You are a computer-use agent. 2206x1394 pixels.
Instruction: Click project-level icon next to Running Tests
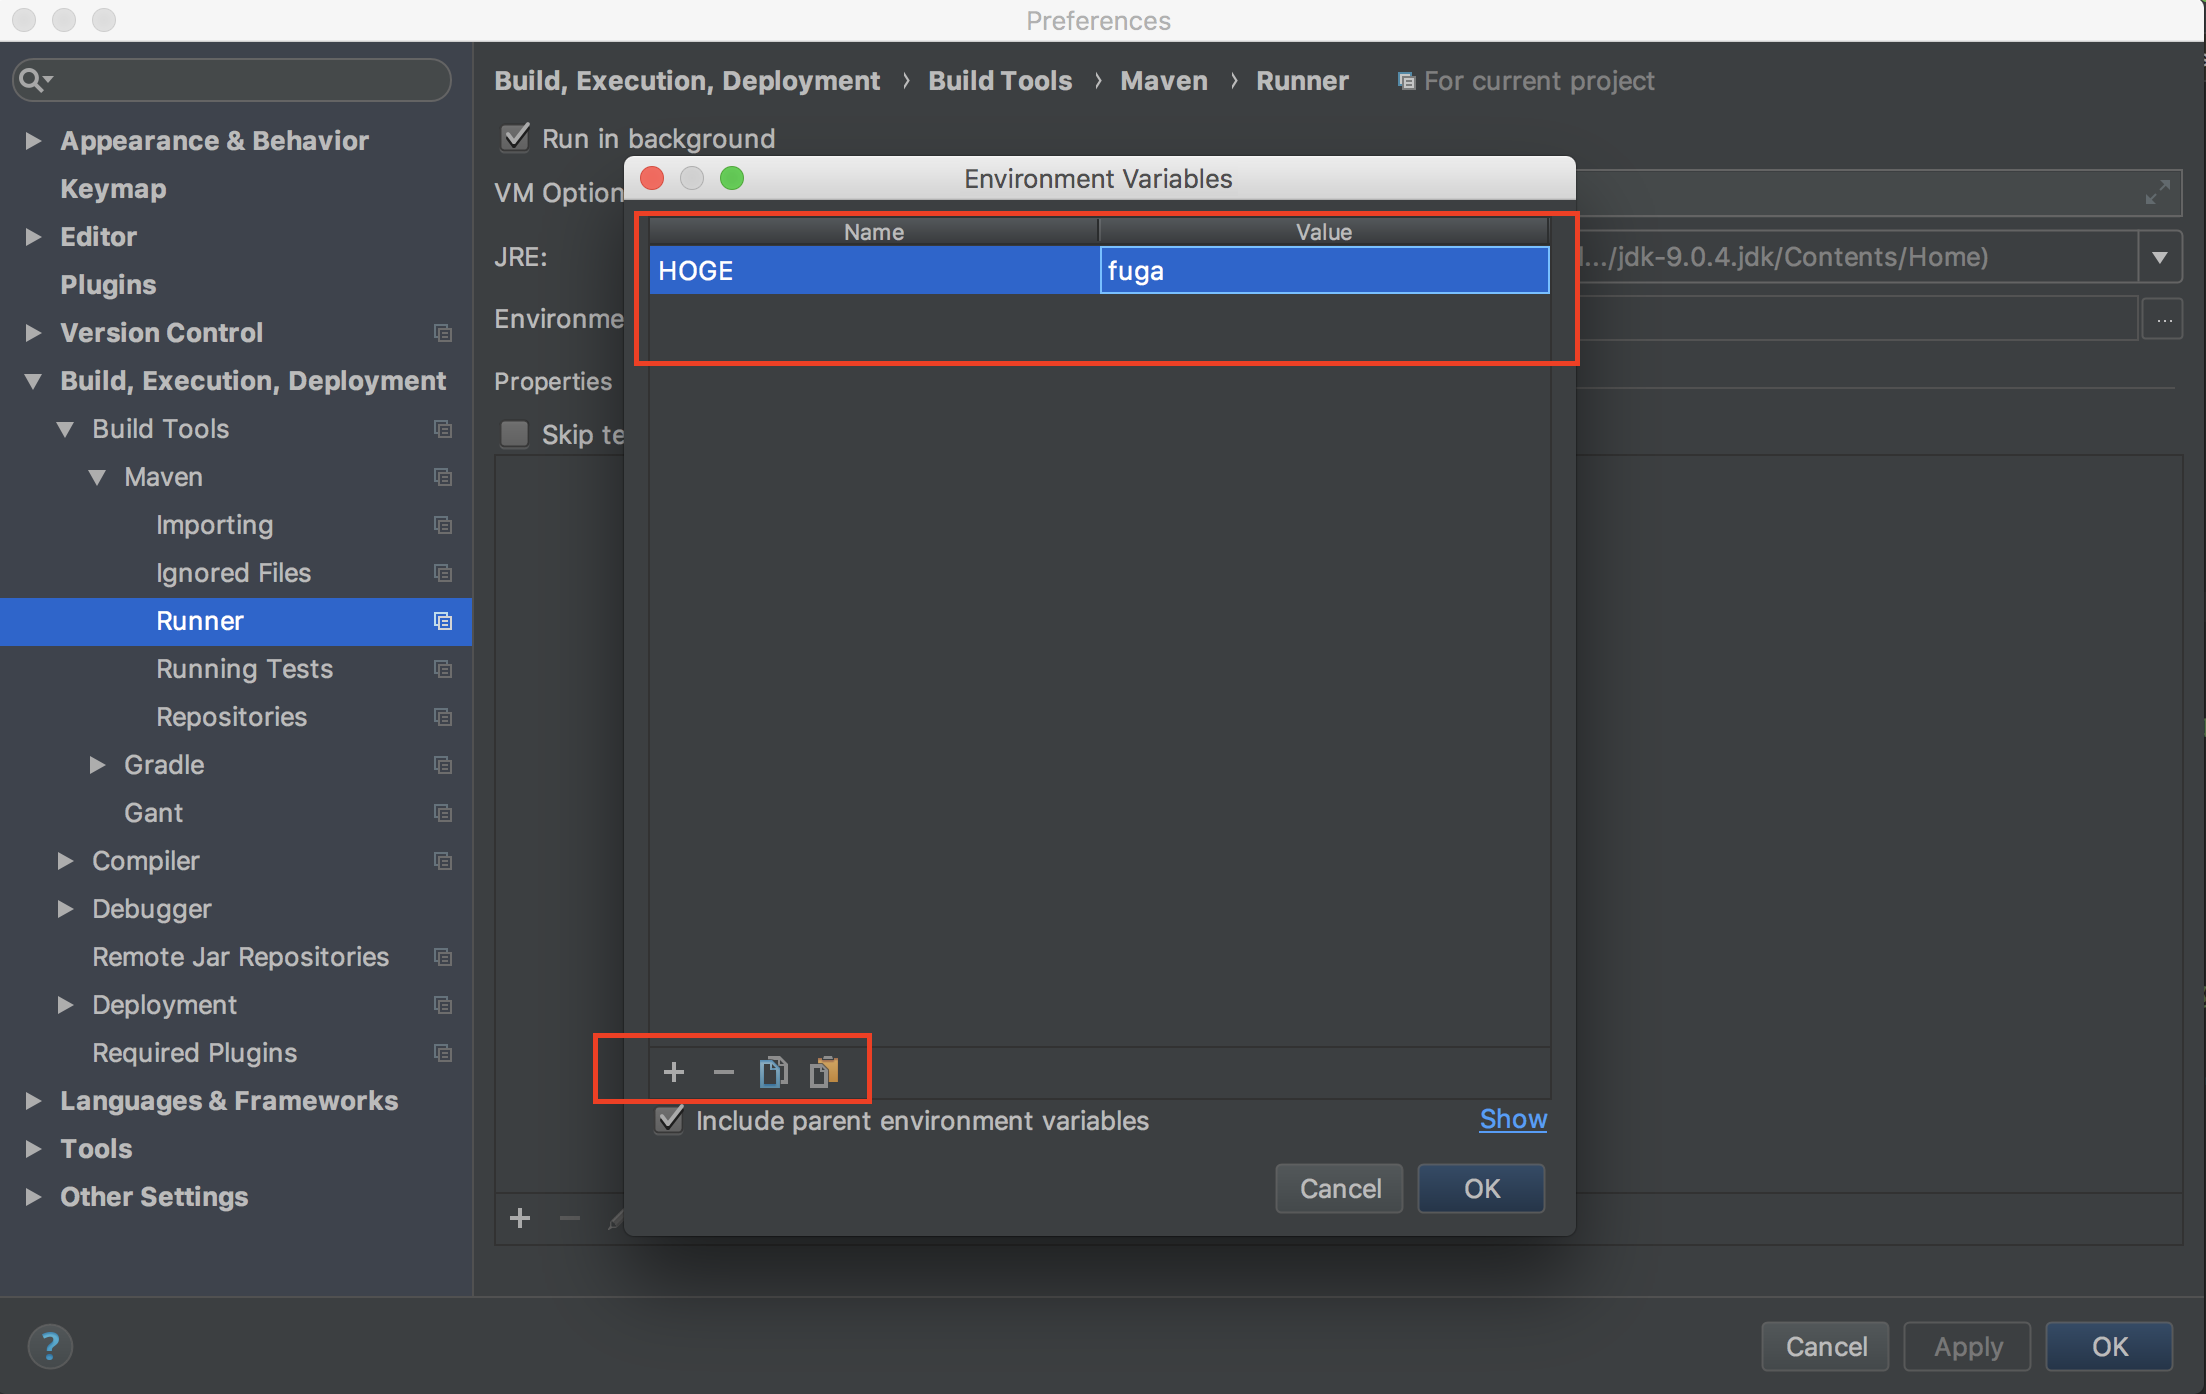click(x=443, y=669)
